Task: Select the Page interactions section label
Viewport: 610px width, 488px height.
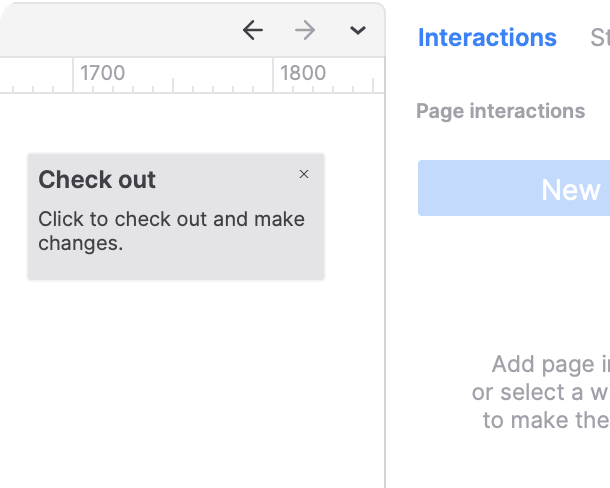Action: click(500, 111)
